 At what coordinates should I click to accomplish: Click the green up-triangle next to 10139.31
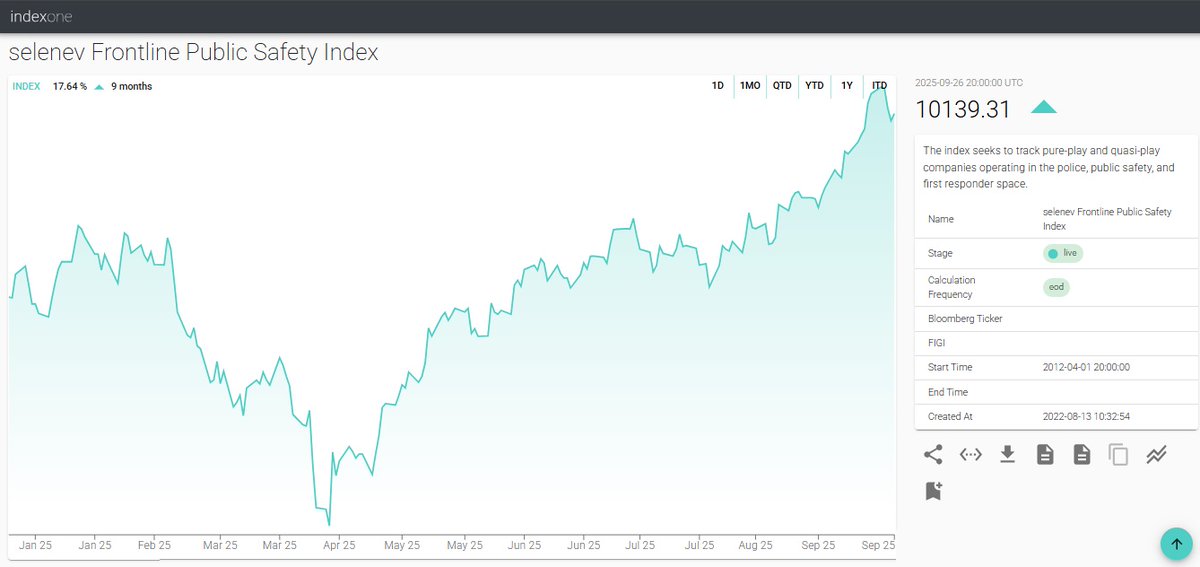(x=1043, y=108)
